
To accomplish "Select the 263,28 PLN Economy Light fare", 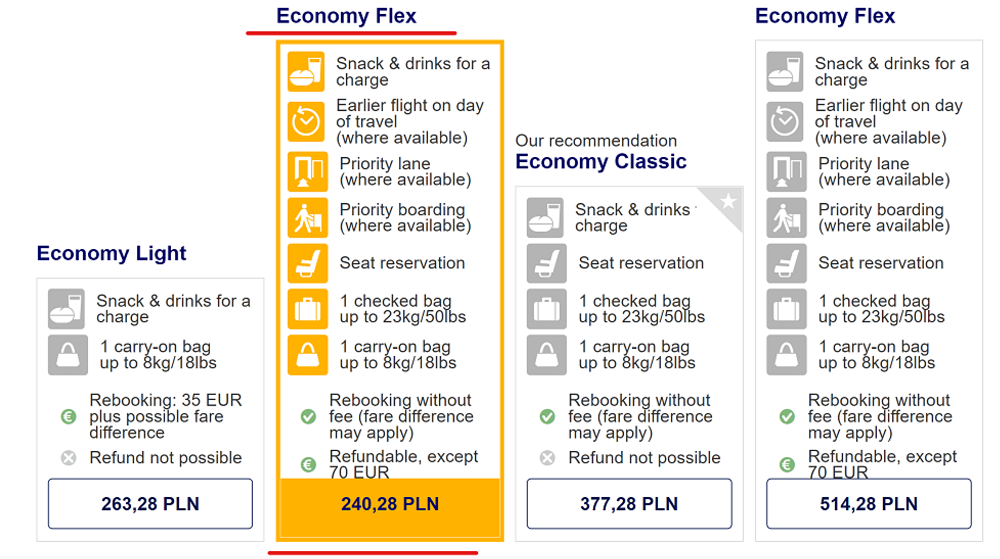I will tap(151, 504).
